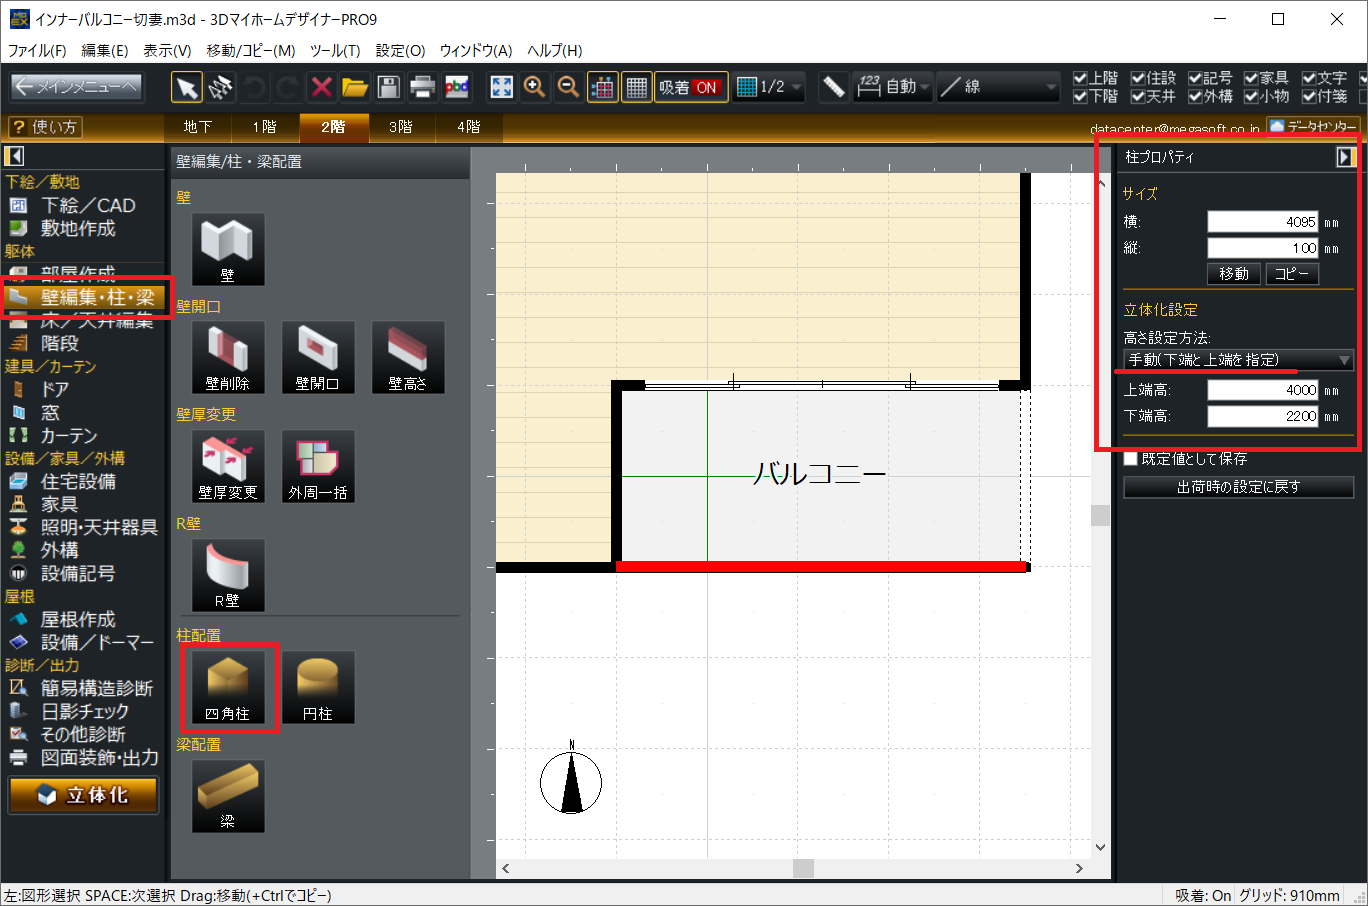The height and width of the screenshot is (906, 1368).
Task: Uncheck the 家具 display checkbox
Action: (1251, 78)
